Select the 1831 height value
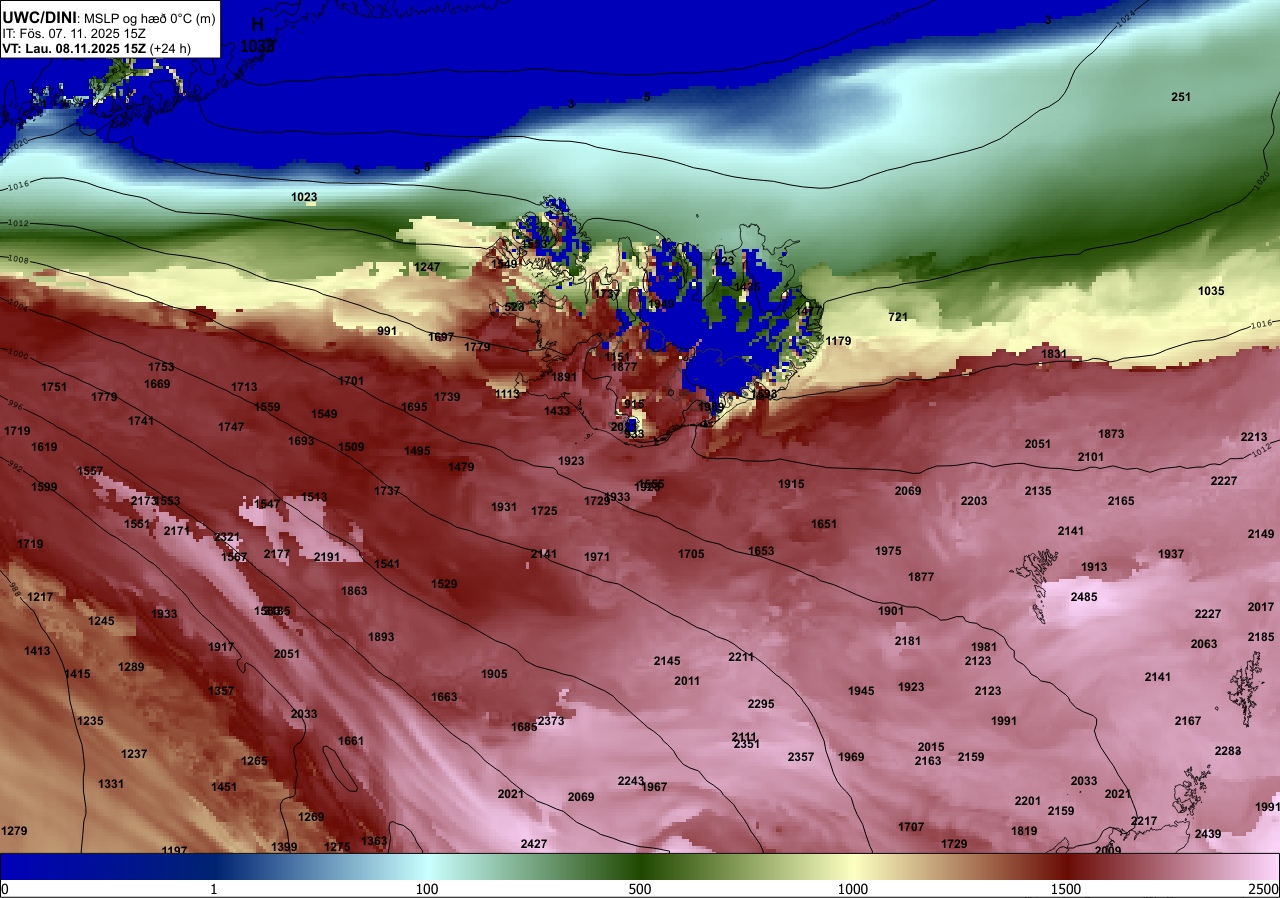Screen dimensions: 1280x898 1055,354
